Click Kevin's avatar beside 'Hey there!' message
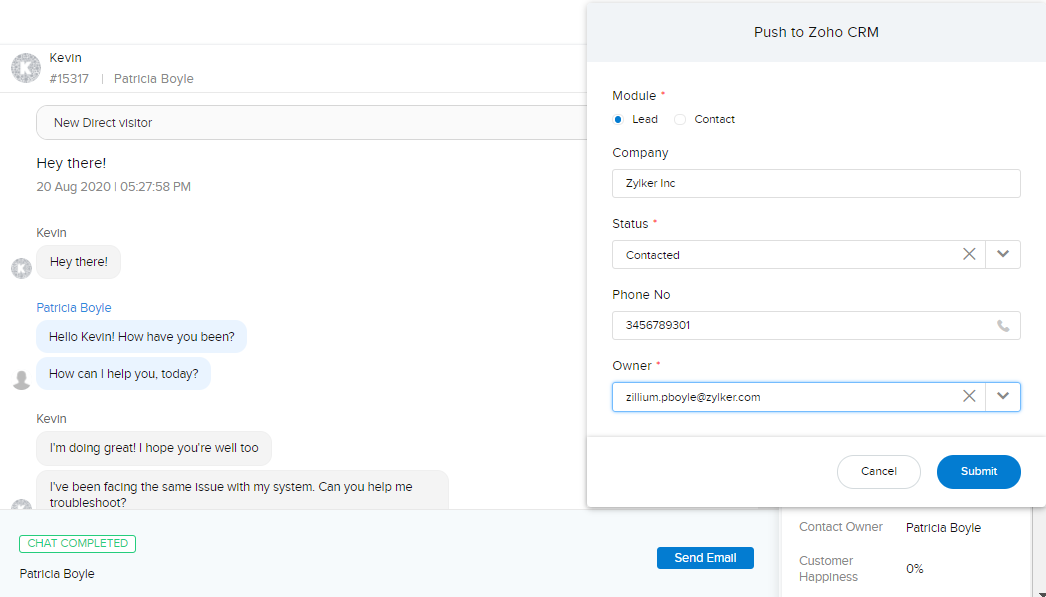1046x597 pixels. [21, 268]
